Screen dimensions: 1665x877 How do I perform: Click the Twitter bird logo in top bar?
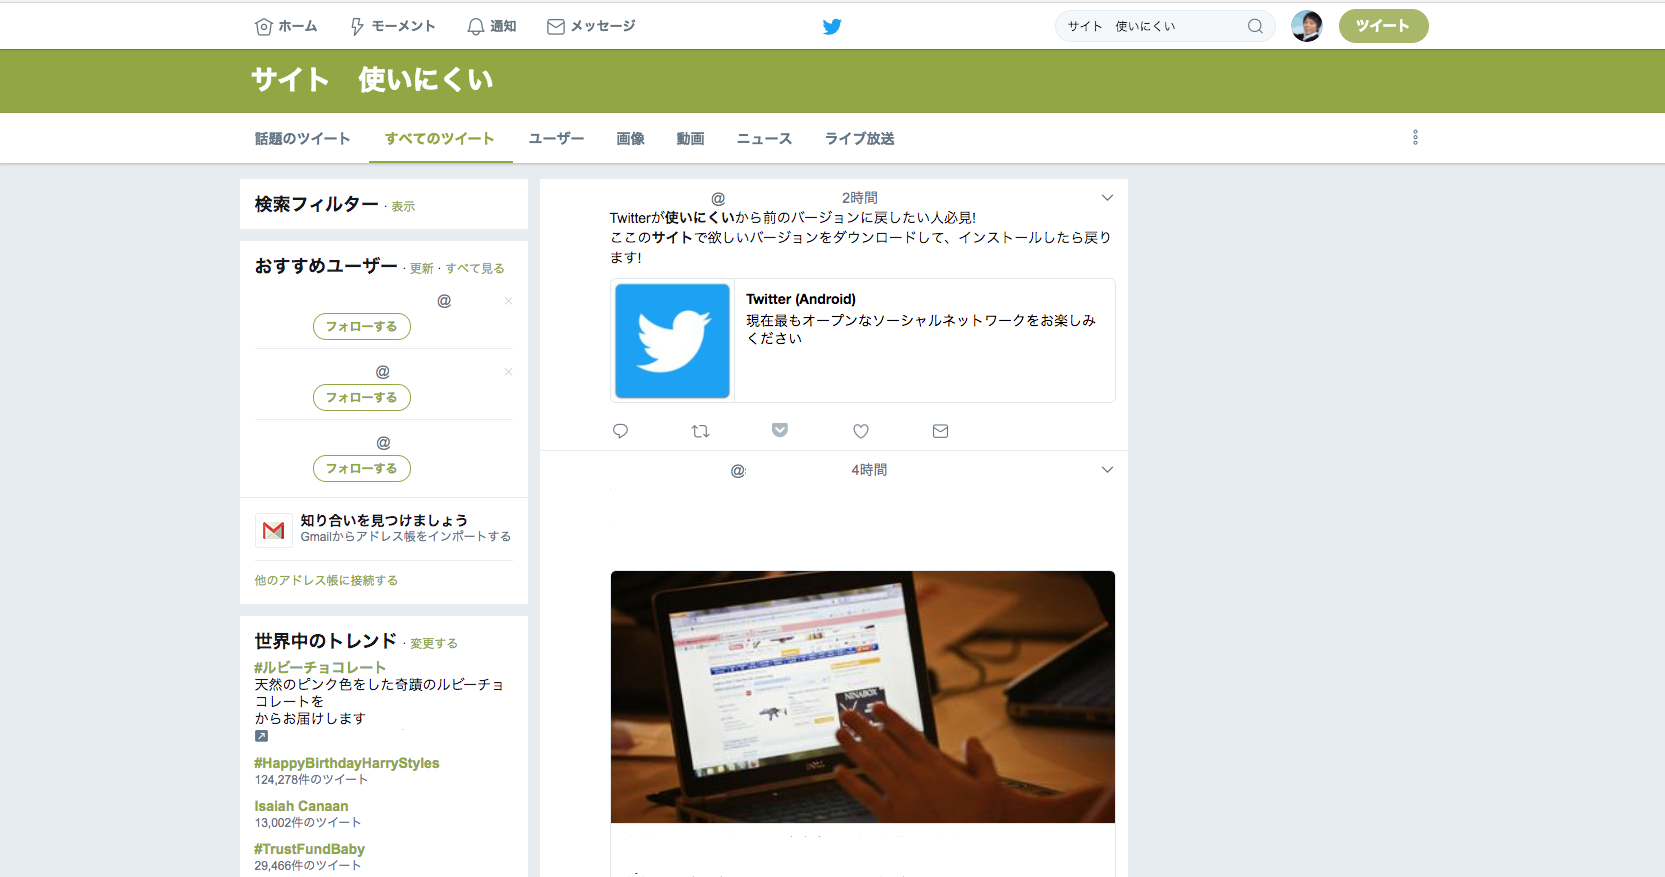click(x=832, y=27)
